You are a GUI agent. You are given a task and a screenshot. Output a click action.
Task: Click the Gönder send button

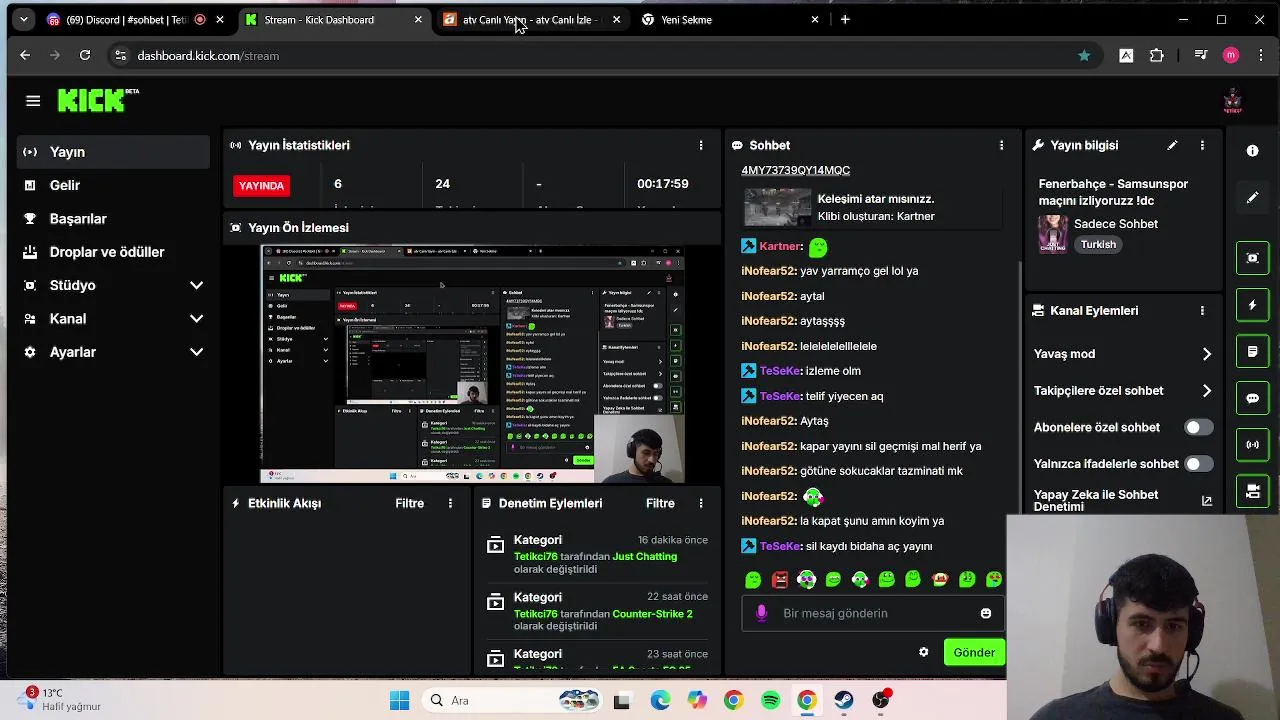click(974, 653)
